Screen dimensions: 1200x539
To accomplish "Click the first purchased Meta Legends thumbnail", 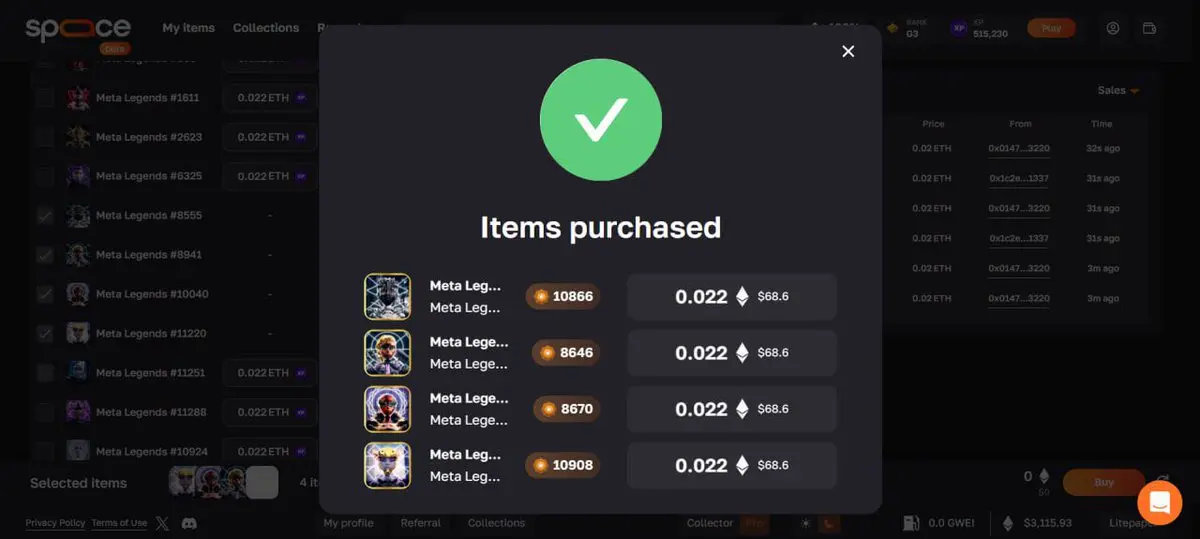I will click(387, 297).
